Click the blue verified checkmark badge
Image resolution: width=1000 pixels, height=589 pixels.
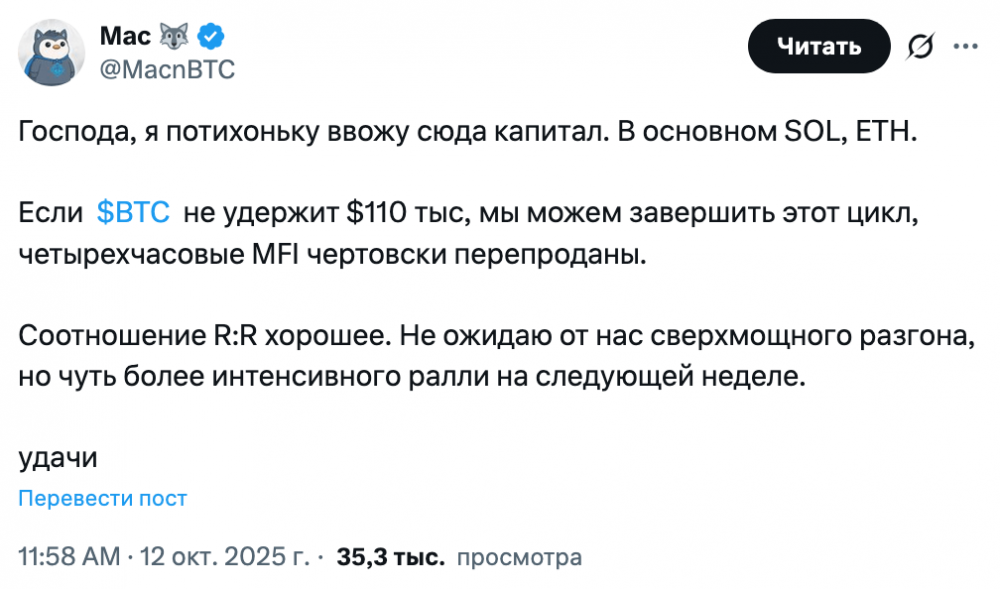pyautogui.click(x=212, y=38)
